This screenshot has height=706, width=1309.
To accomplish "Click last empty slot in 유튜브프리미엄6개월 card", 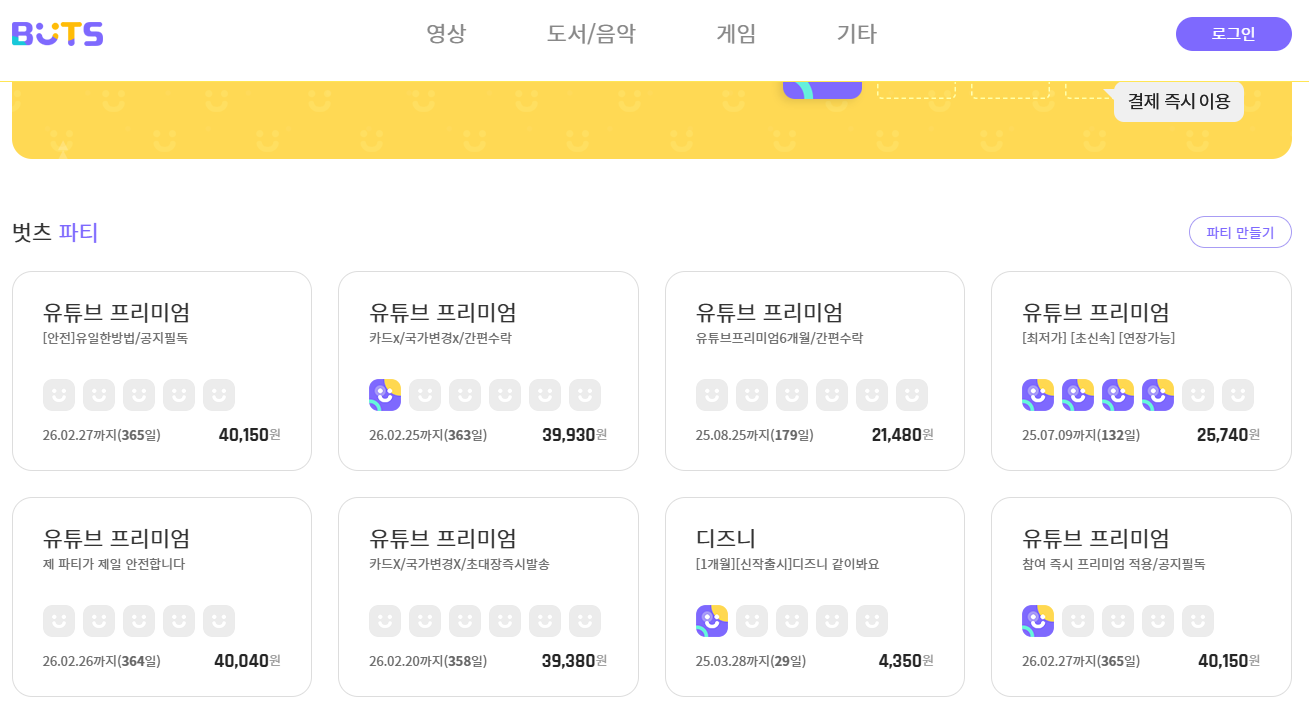I will pos(912,395).
